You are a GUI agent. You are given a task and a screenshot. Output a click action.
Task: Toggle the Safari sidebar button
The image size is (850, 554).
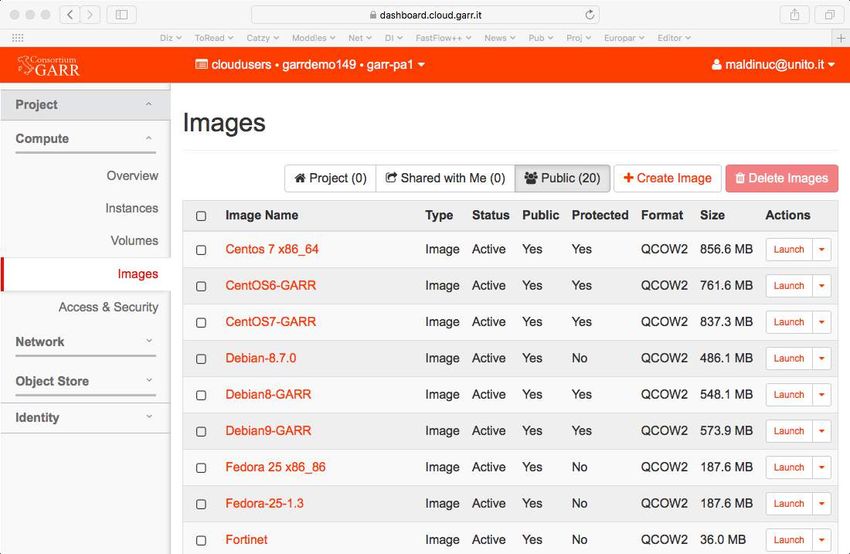pyautogui.click(x=121, y=15)
